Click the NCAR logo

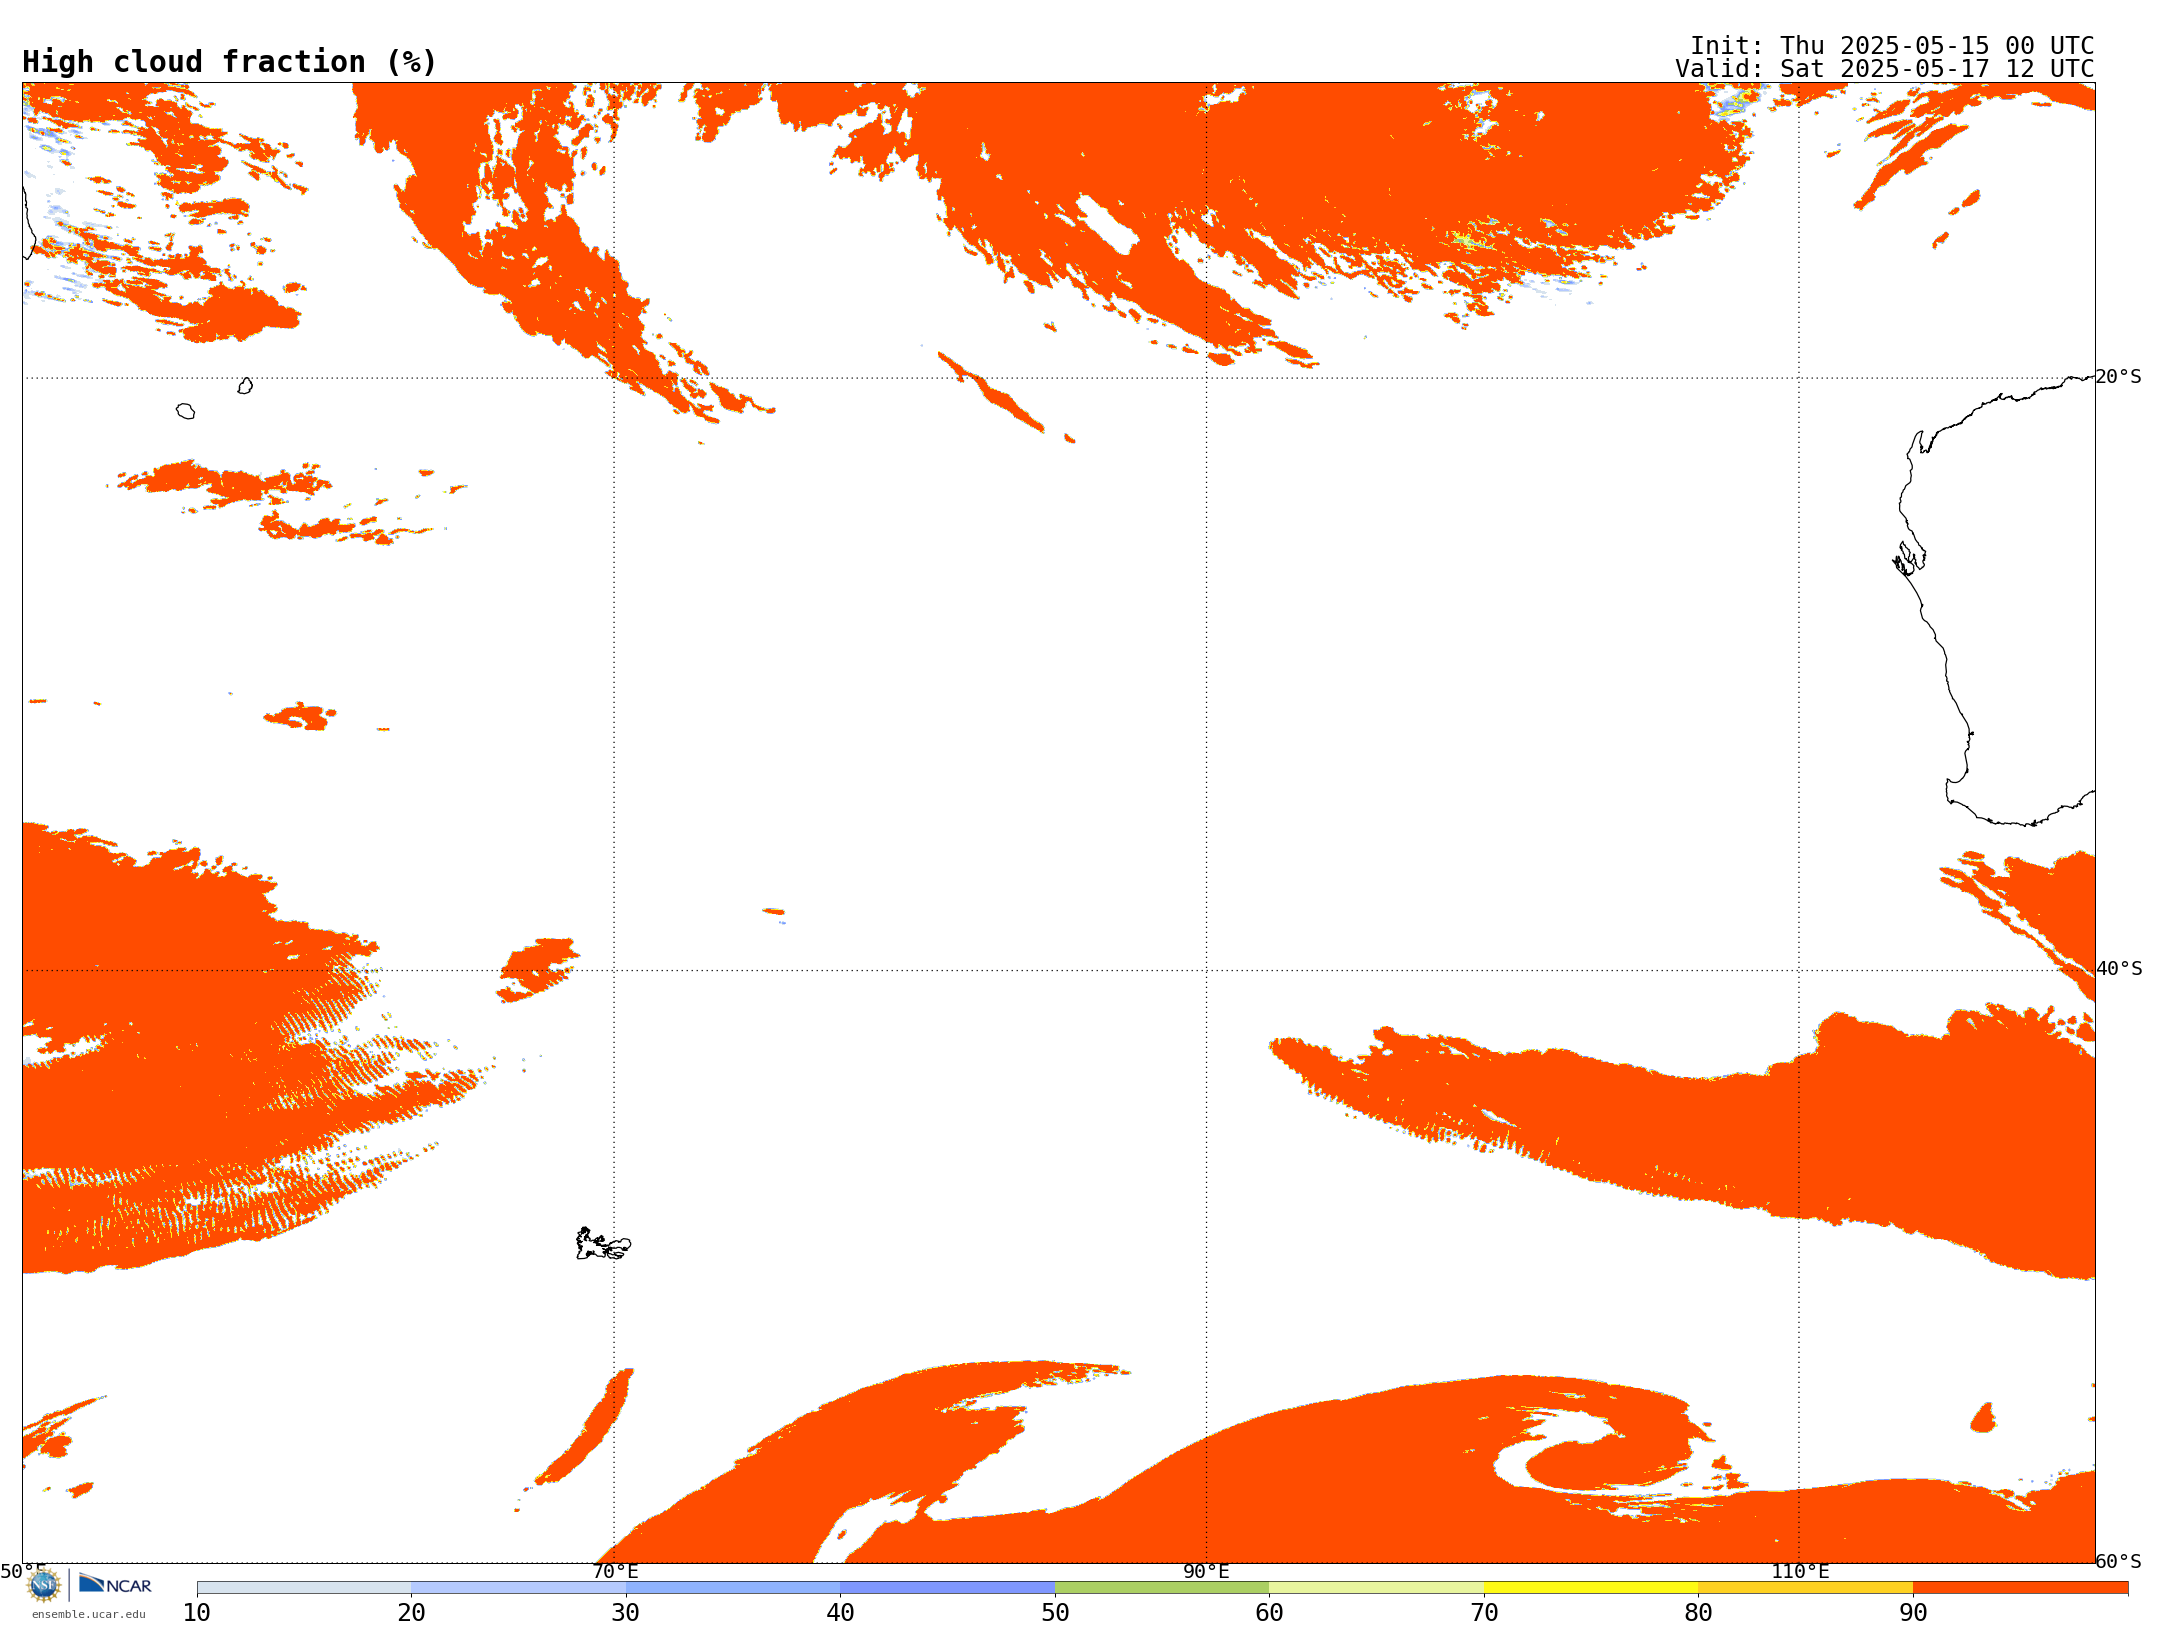pos(115,1584)
